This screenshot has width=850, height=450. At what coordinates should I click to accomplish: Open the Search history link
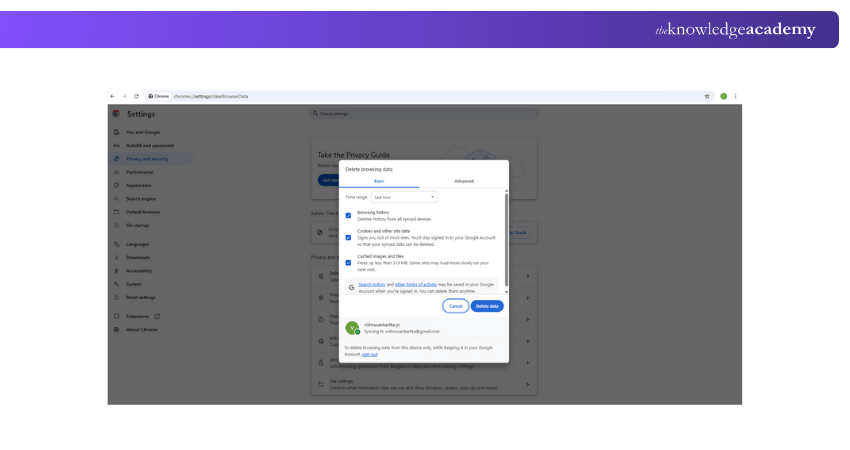click(372, 285)
